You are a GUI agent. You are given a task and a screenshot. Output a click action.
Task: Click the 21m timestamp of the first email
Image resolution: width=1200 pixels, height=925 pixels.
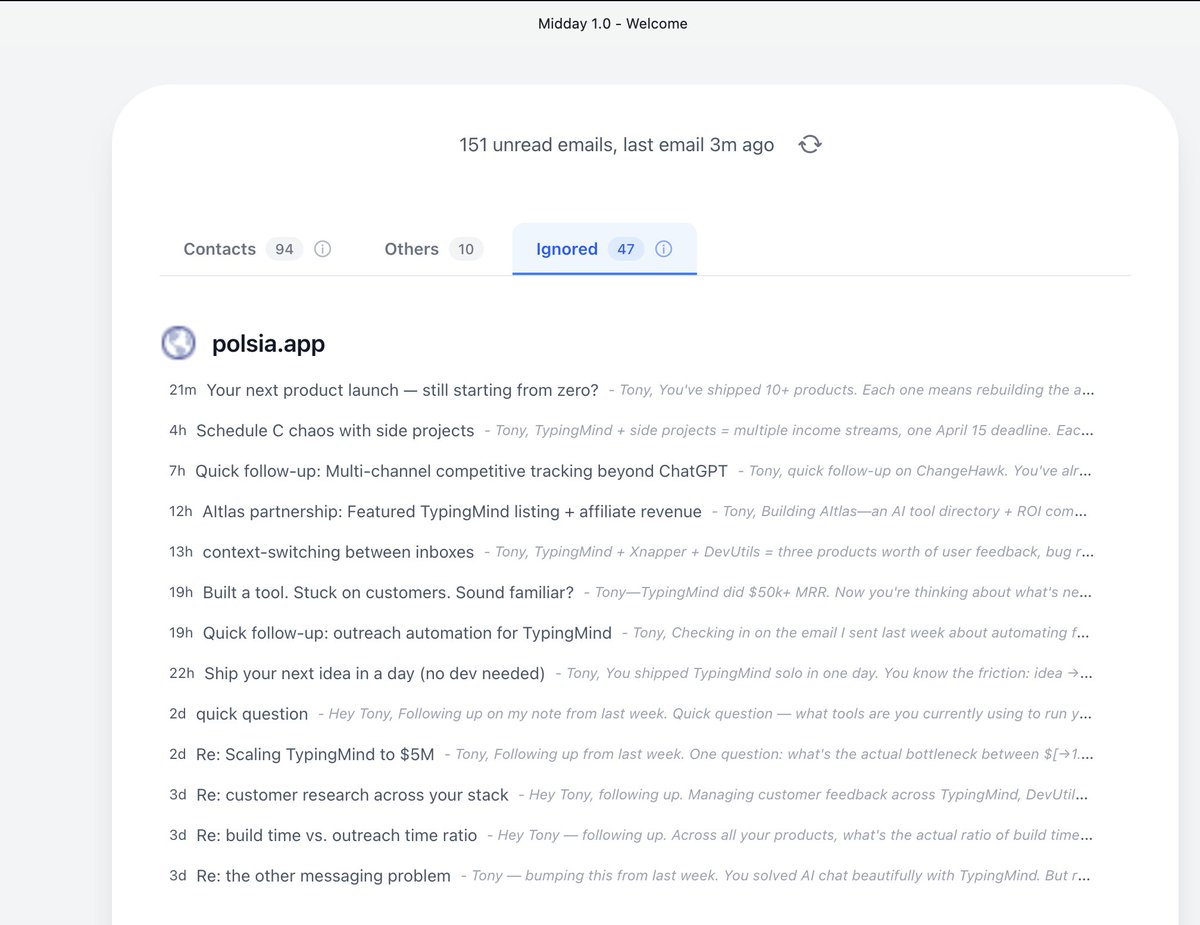pos(183,390)
